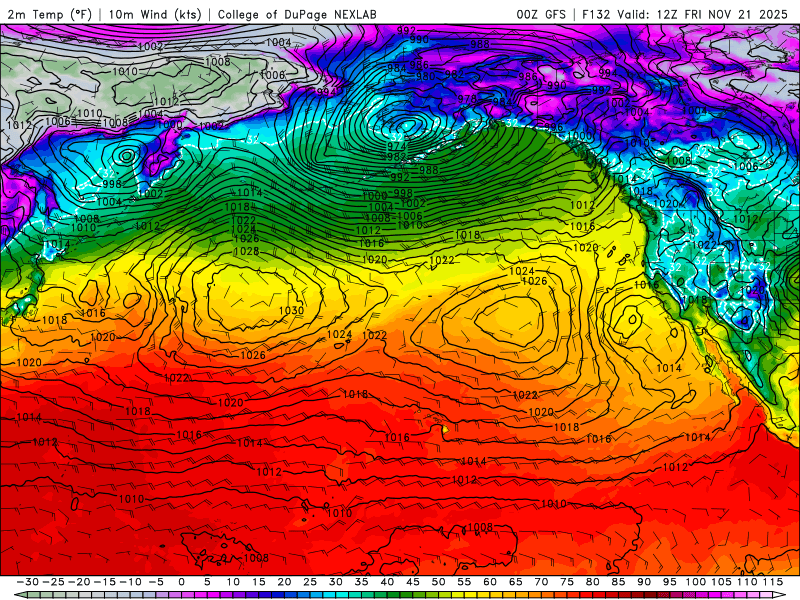Image resolution: width=800 pixels, height=600 pixels.
Task: Click the "Valid: 12Z FRI NOV 21 2025" text
Action: pyautogui.click(x=703, y=14)
